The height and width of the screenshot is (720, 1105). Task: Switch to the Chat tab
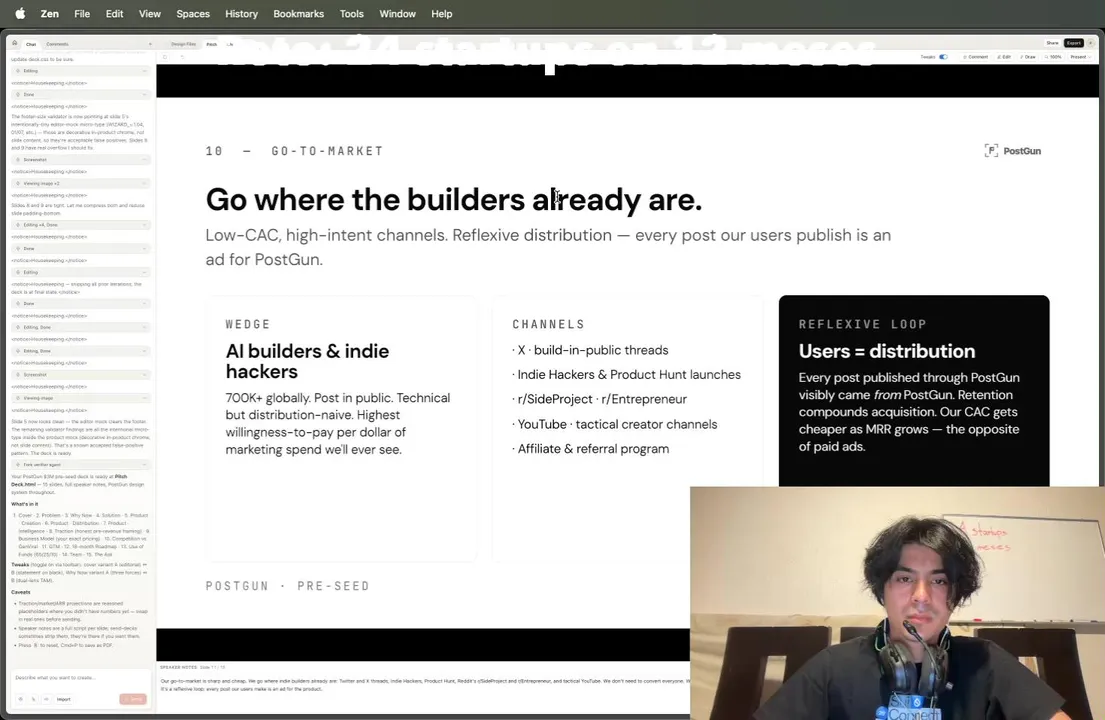[31, 44]
